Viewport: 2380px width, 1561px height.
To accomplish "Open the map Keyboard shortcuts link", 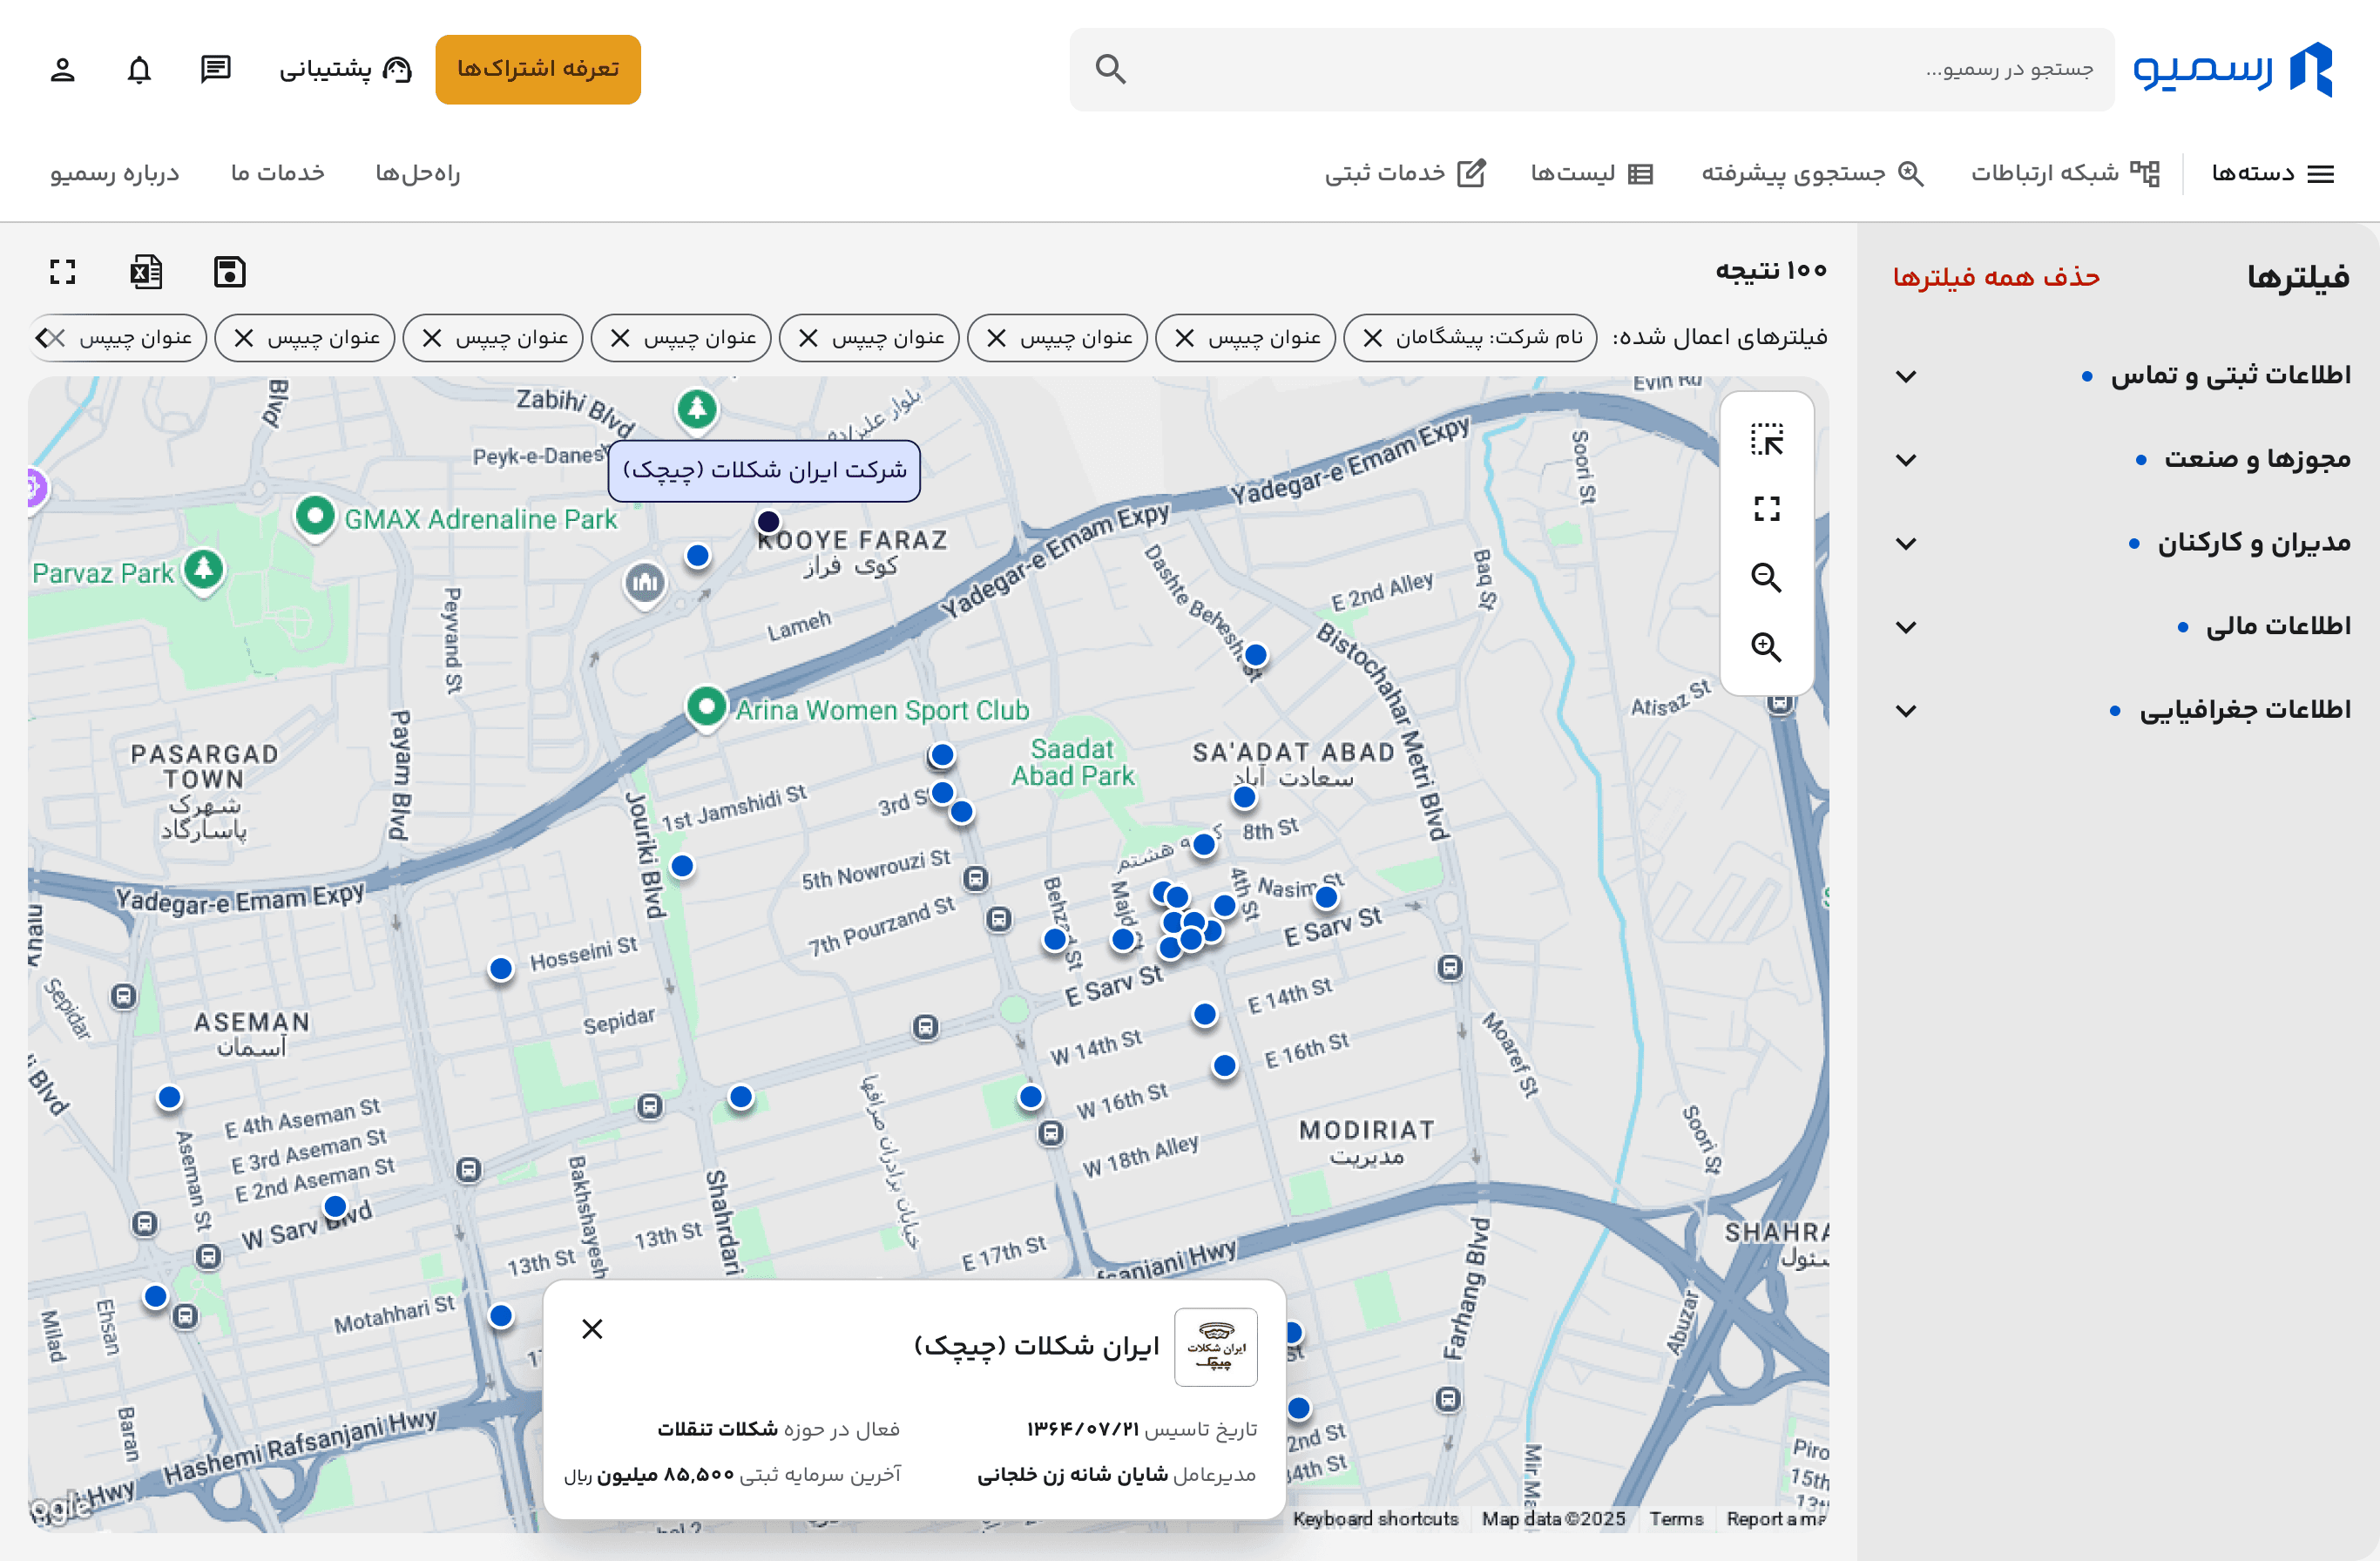I will coord(1375,1518).
